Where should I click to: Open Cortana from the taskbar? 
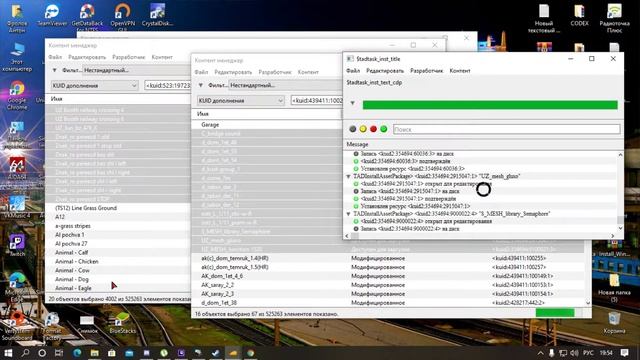tap(42, 353)
